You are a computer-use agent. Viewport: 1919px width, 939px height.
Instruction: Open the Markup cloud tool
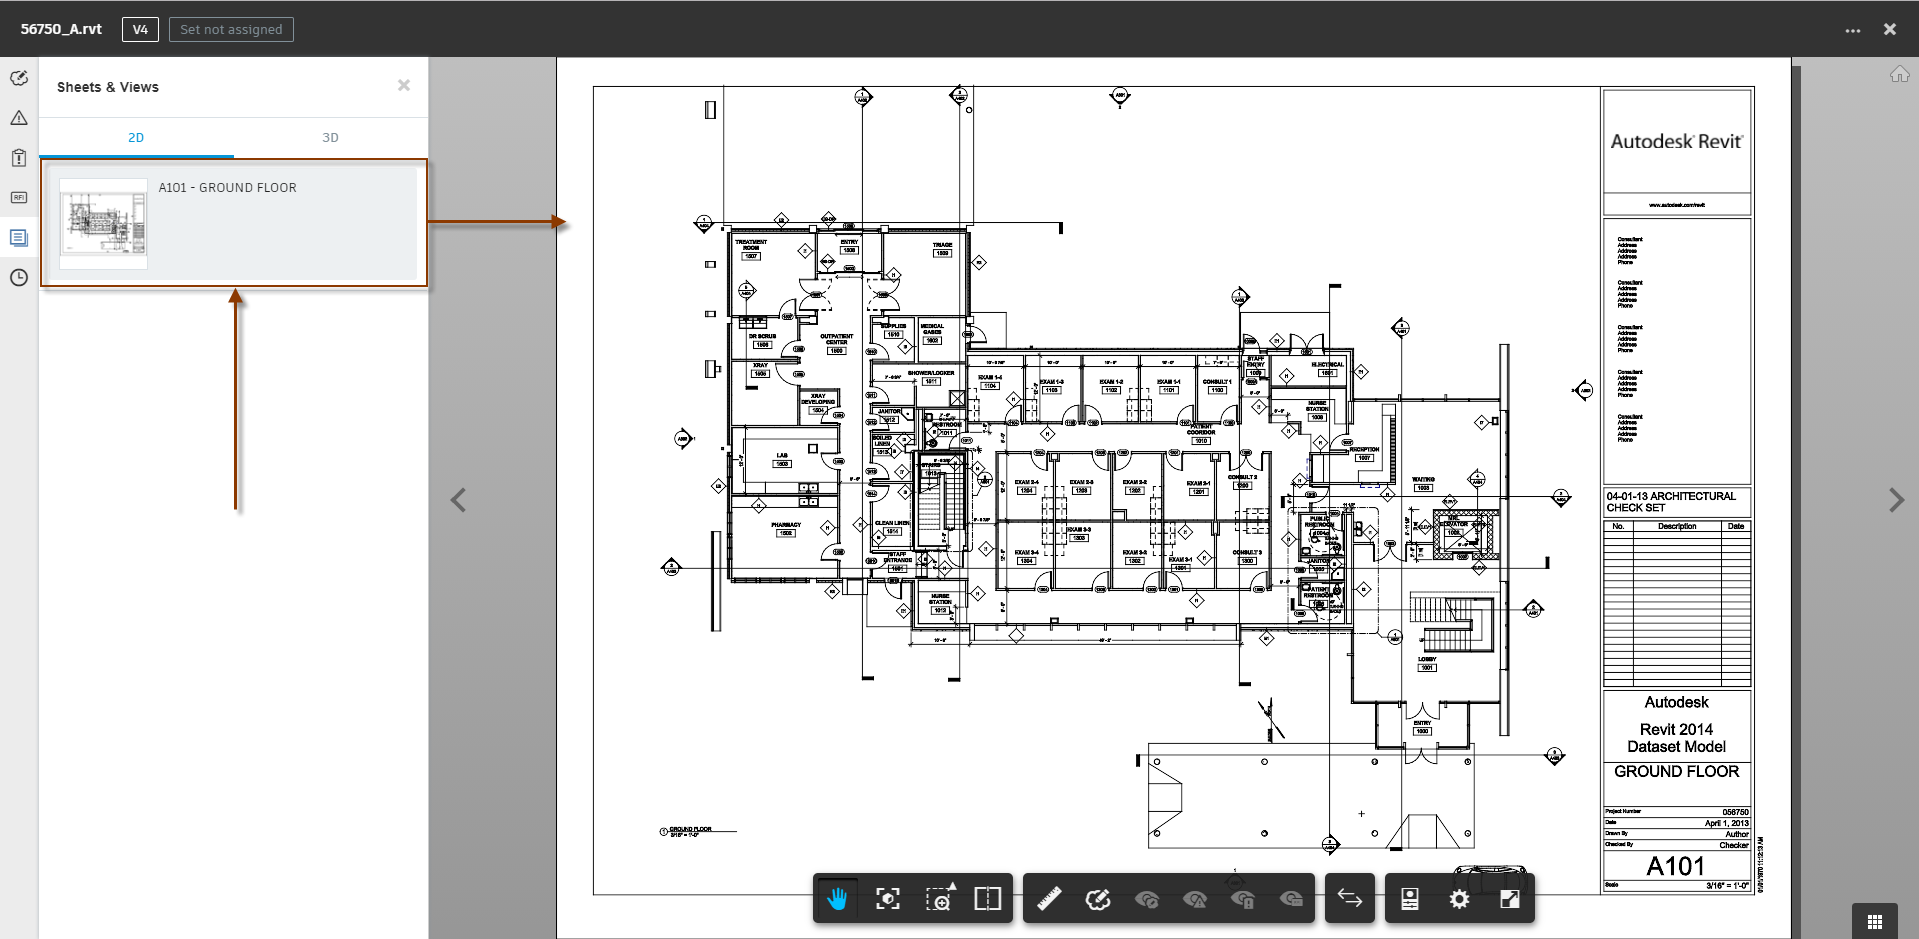[1097, 898]
